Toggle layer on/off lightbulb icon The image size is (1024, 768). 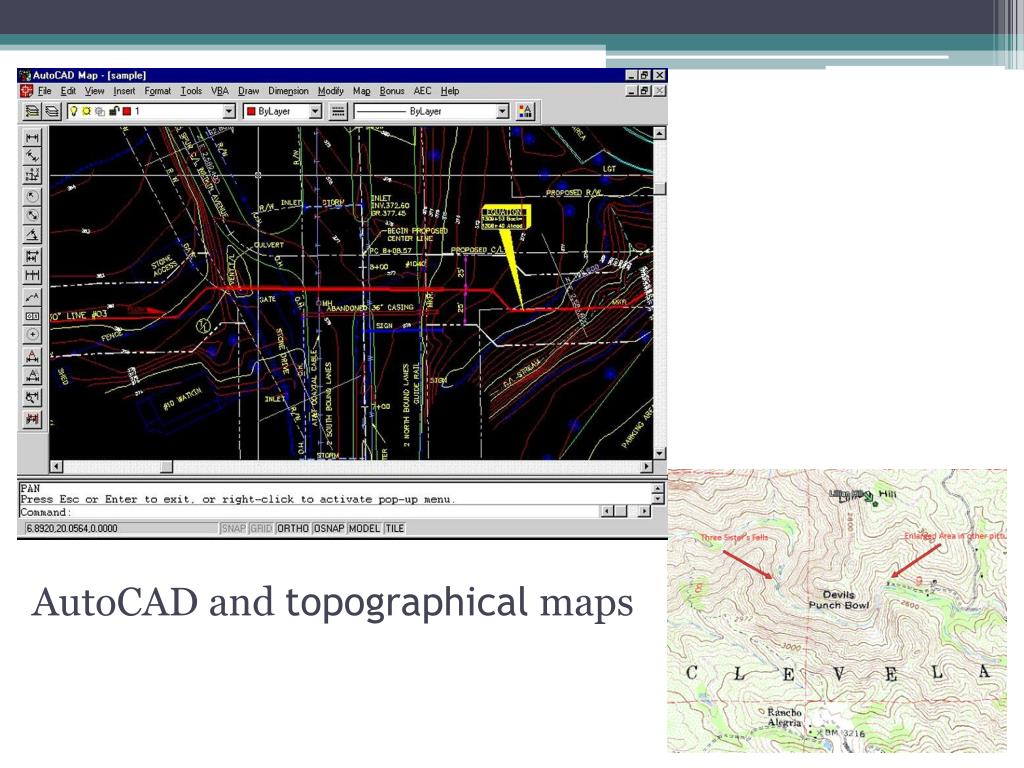tap(74, 111)
